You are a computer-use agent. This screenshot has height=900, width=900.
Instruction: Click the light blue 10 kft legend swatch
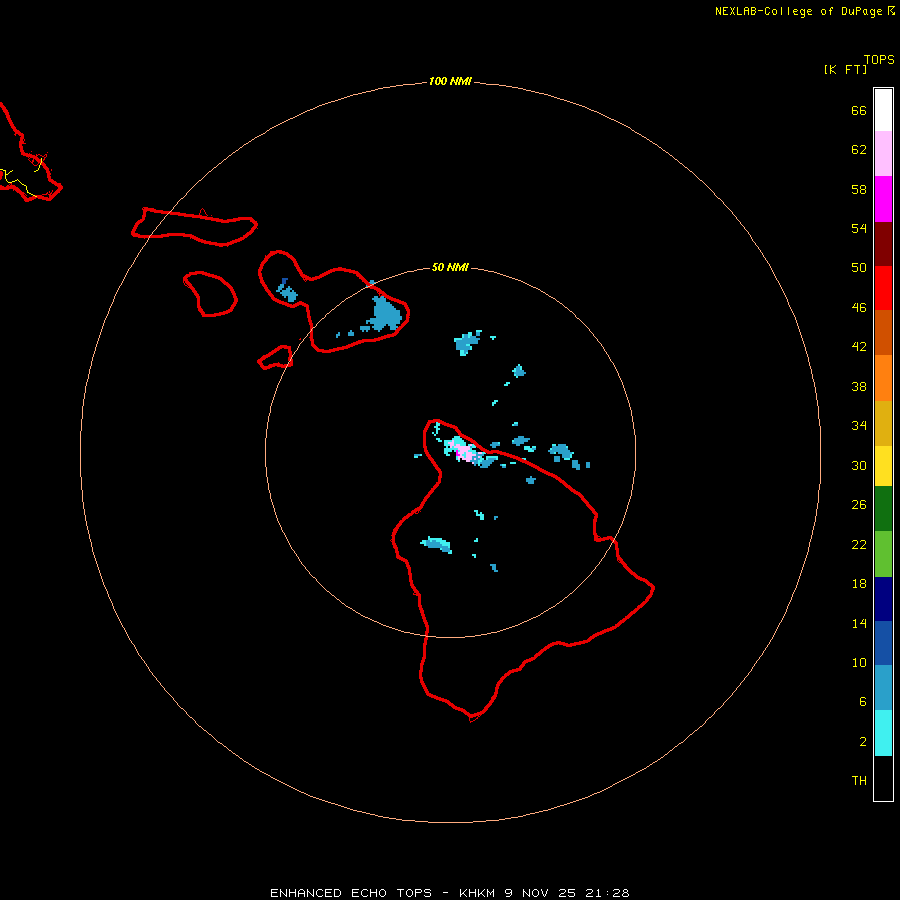click(883, 687)
